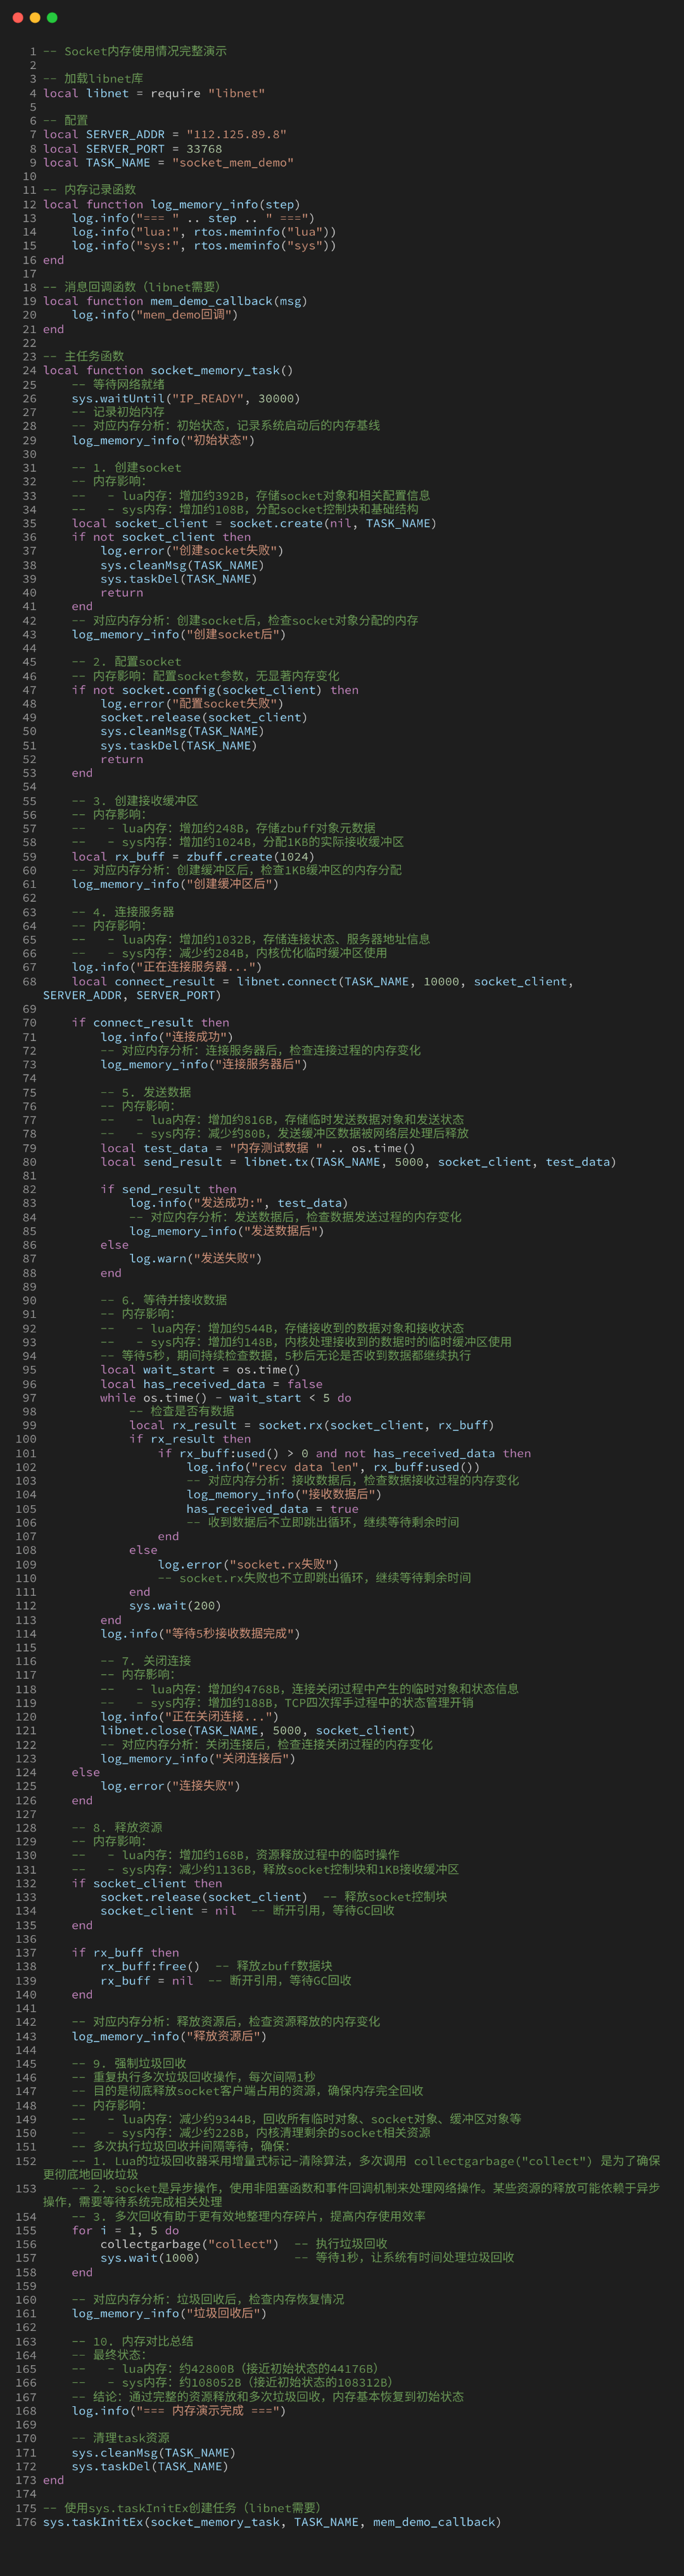Click log.info("=== 内存演示完成 ===")
The image size is (684, 2576).
click(179, 2411)
